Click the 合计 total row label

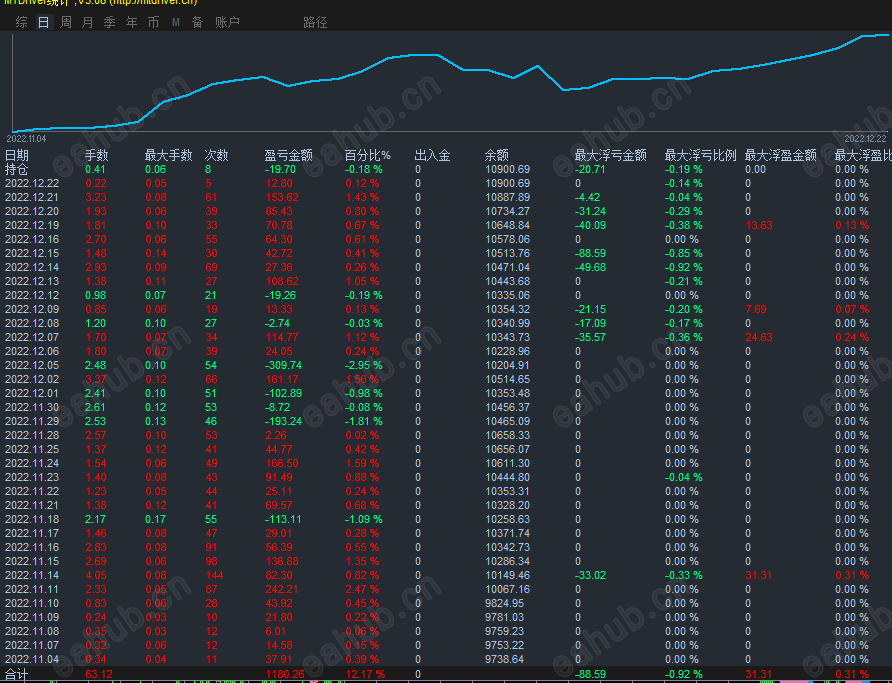[x=17, y=675]
